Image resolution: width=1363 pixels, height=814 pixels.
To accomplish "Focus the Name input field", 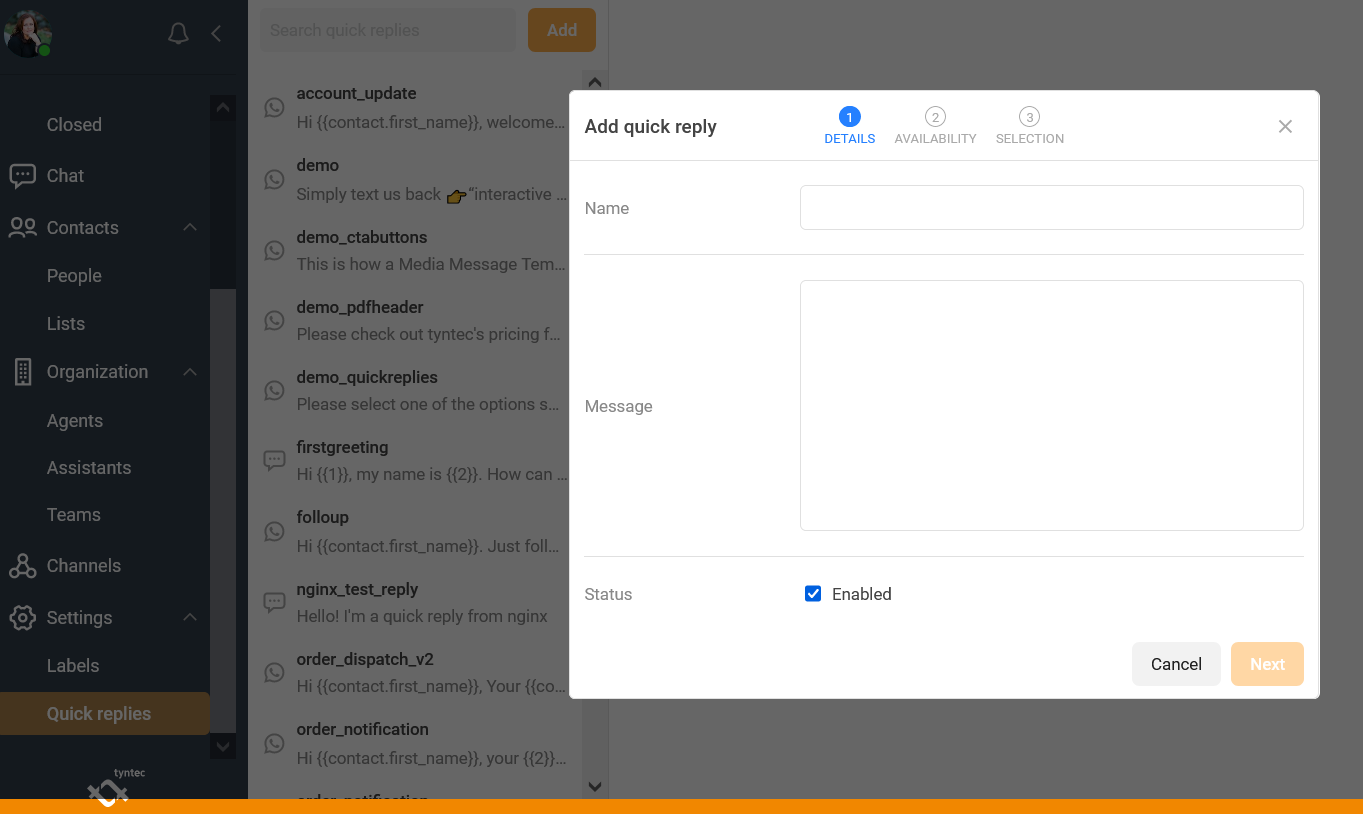I will [1052, 207].
